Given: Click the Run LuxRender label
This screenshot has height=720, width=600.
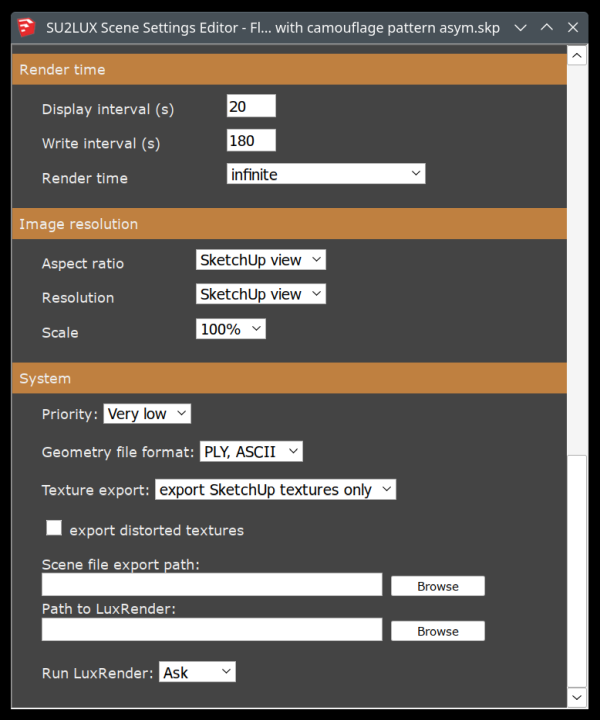Looking at the screenshot, I should [x=97, y=673].
